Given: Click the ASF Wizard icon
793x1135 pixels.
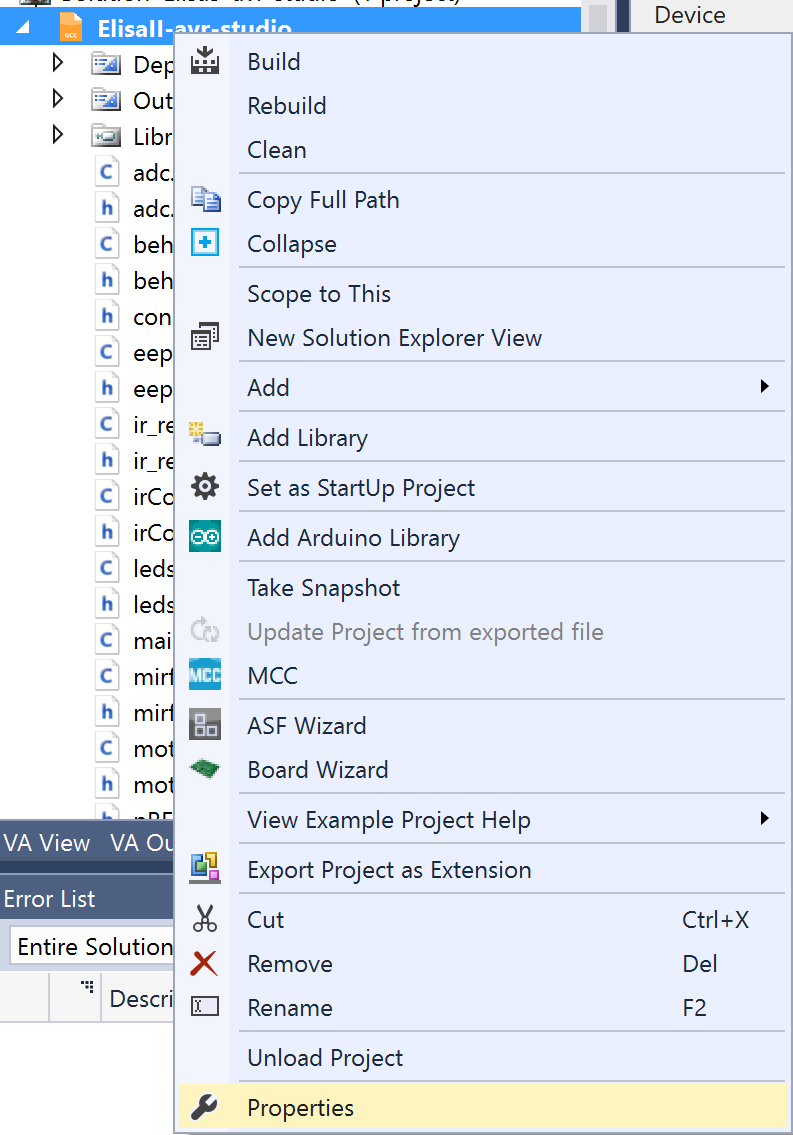Looking at the screenshot, I should point(205,726).
